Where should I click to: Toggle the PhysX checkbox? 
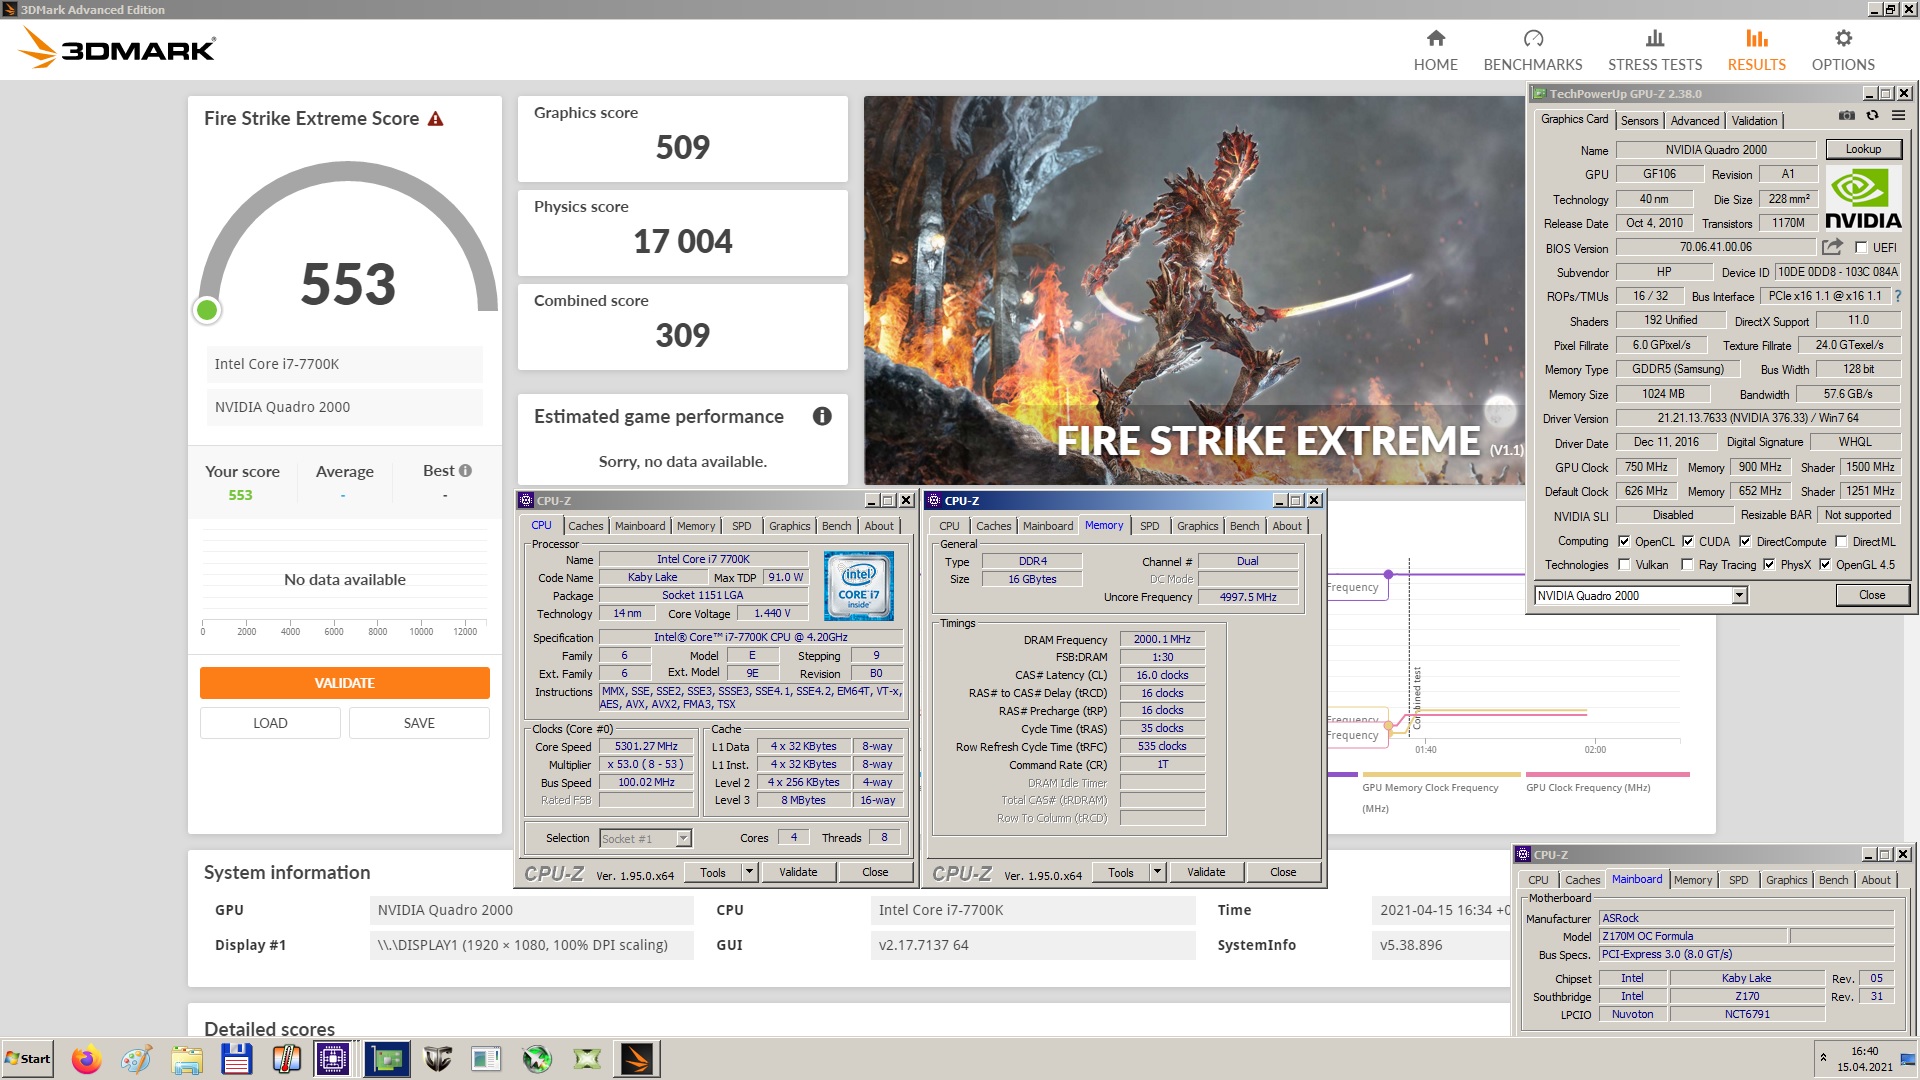(x=1769, y=565)
